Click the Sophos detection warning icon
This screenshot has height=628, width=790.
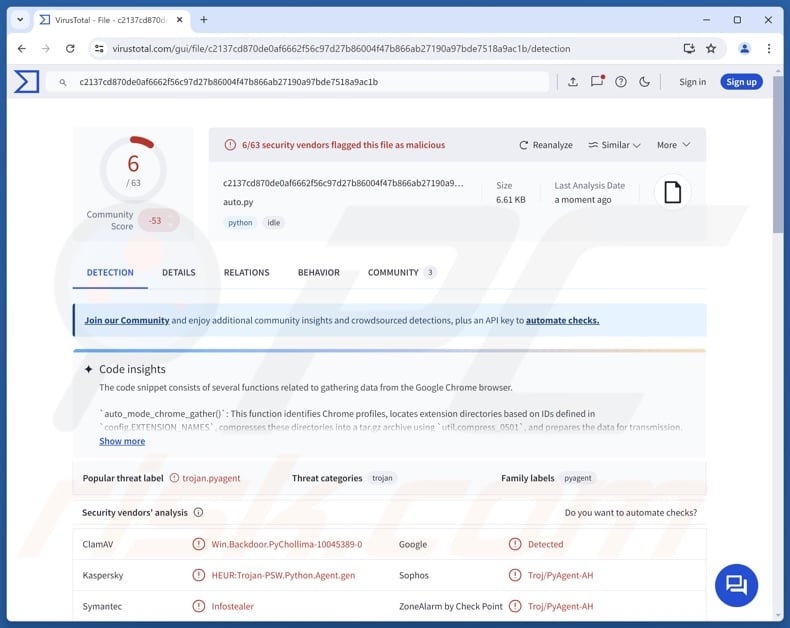(515, 575)
